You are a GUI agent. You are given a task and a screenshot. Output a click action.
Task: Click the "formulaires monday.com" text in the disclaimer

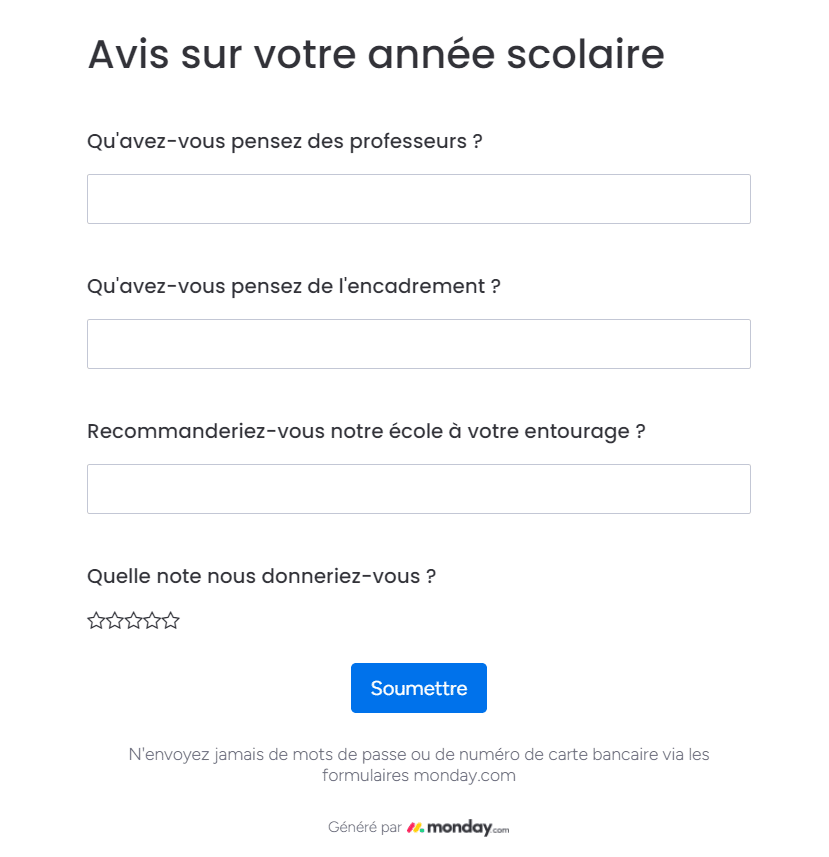pos(419,776)
